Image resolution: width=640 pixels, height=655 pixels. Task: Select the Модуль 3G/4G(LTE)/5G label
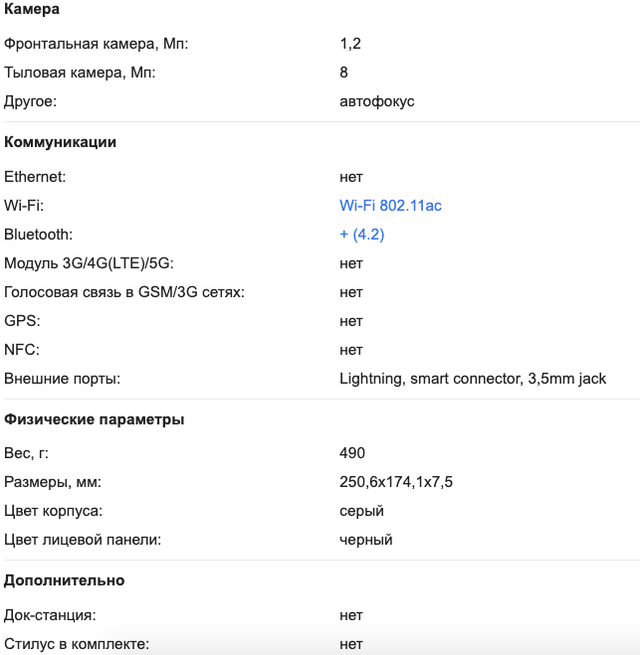(89, 263)
